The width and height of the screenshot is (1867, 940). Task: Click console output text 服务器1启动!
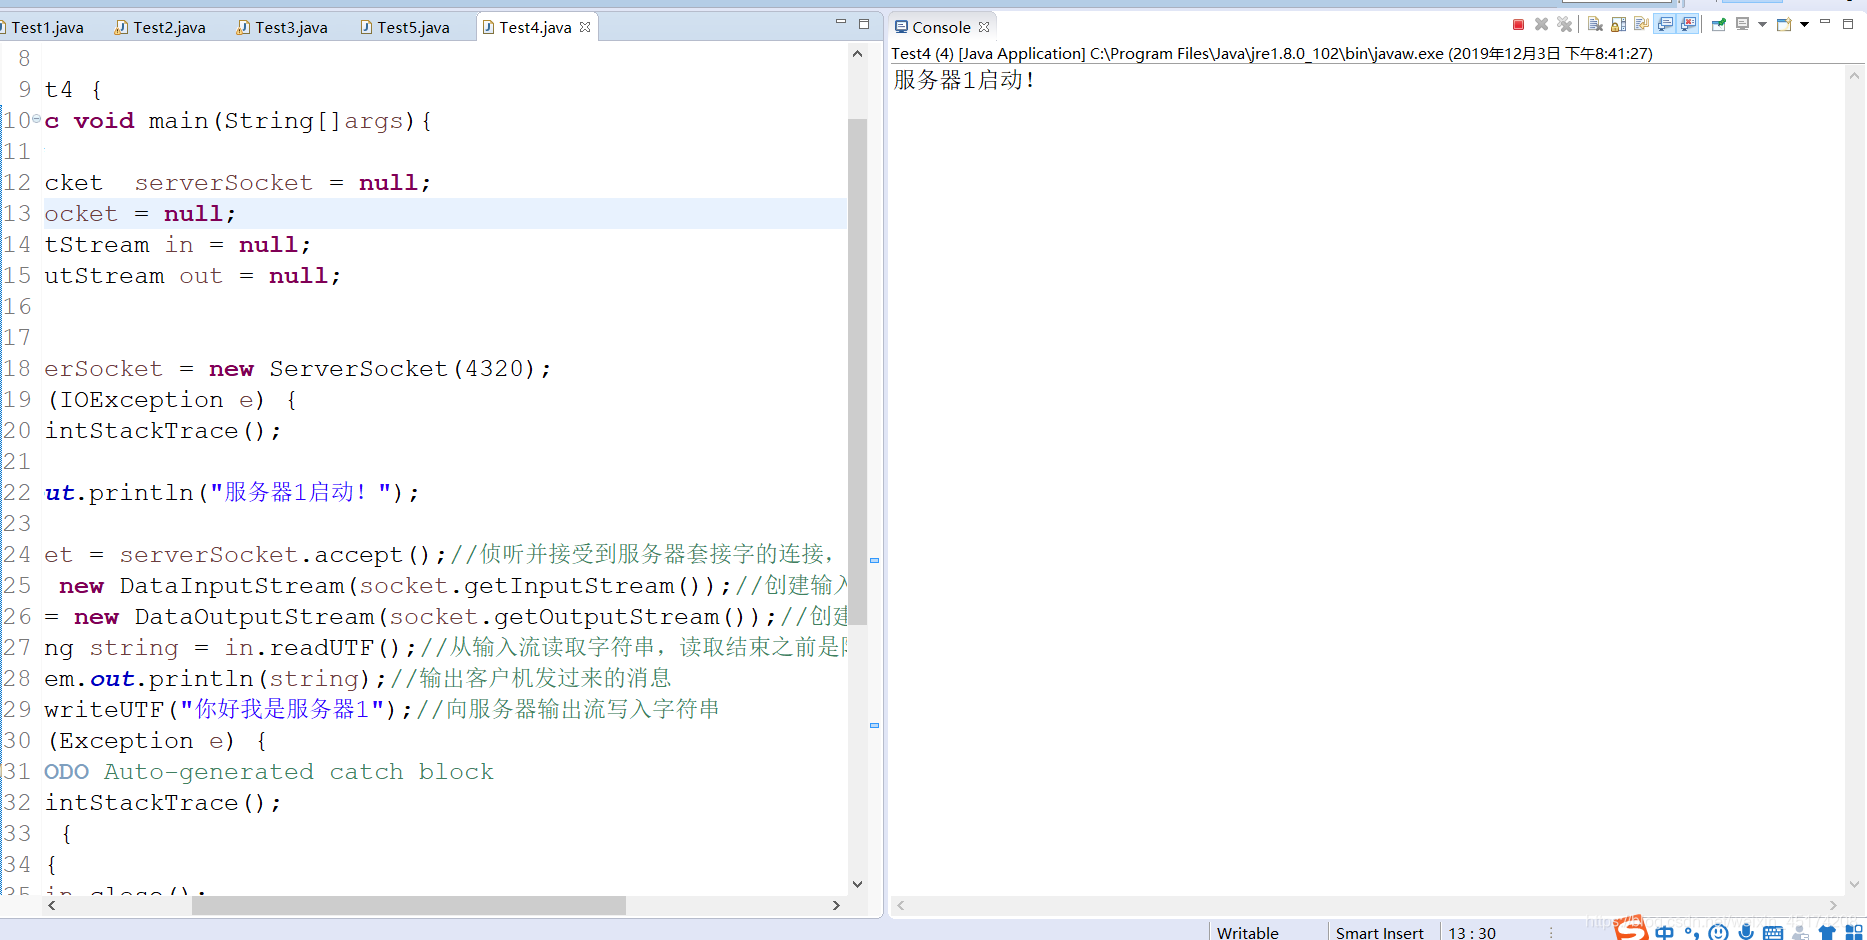(964, 80)
